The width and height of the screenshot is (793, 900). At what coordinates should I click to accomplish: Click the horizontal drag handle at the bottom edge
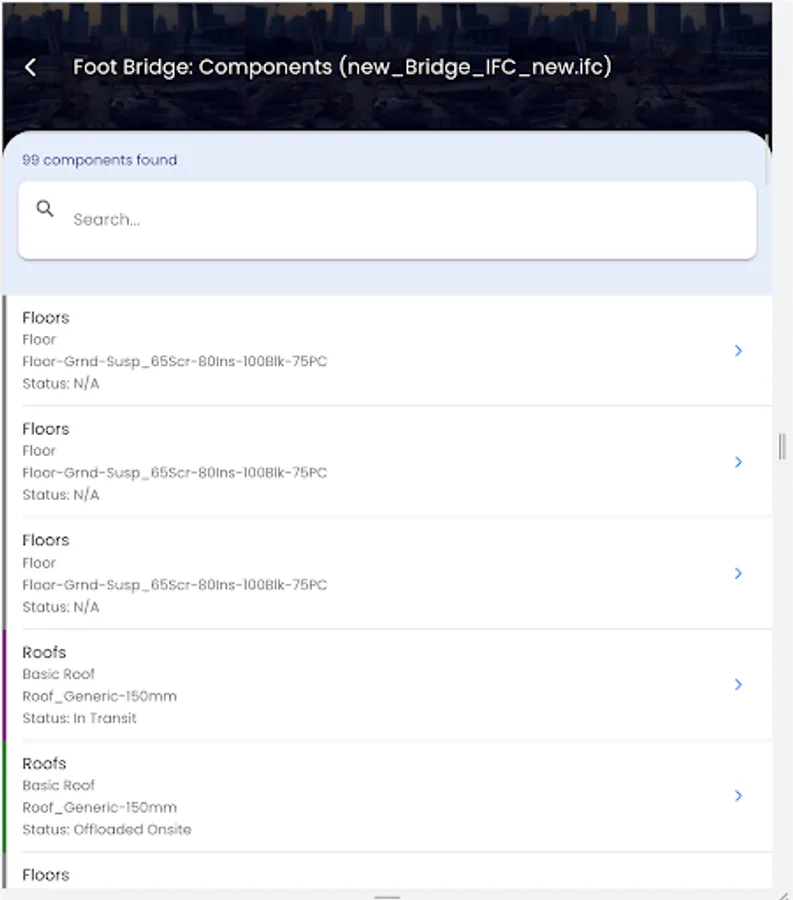pyautogui.click(x=387, y=896)
